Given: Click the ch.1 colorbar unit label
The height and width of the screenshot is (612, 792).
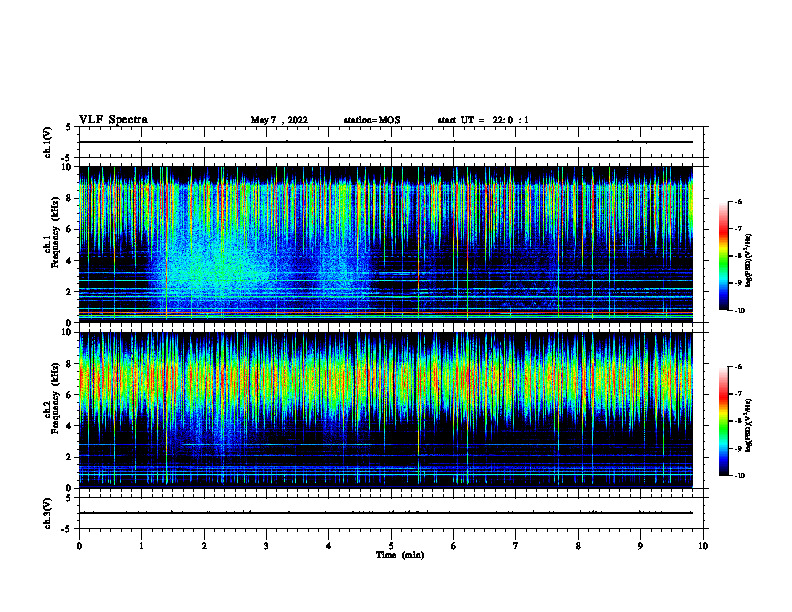Looking at the screenshot, I should (749, 261).
